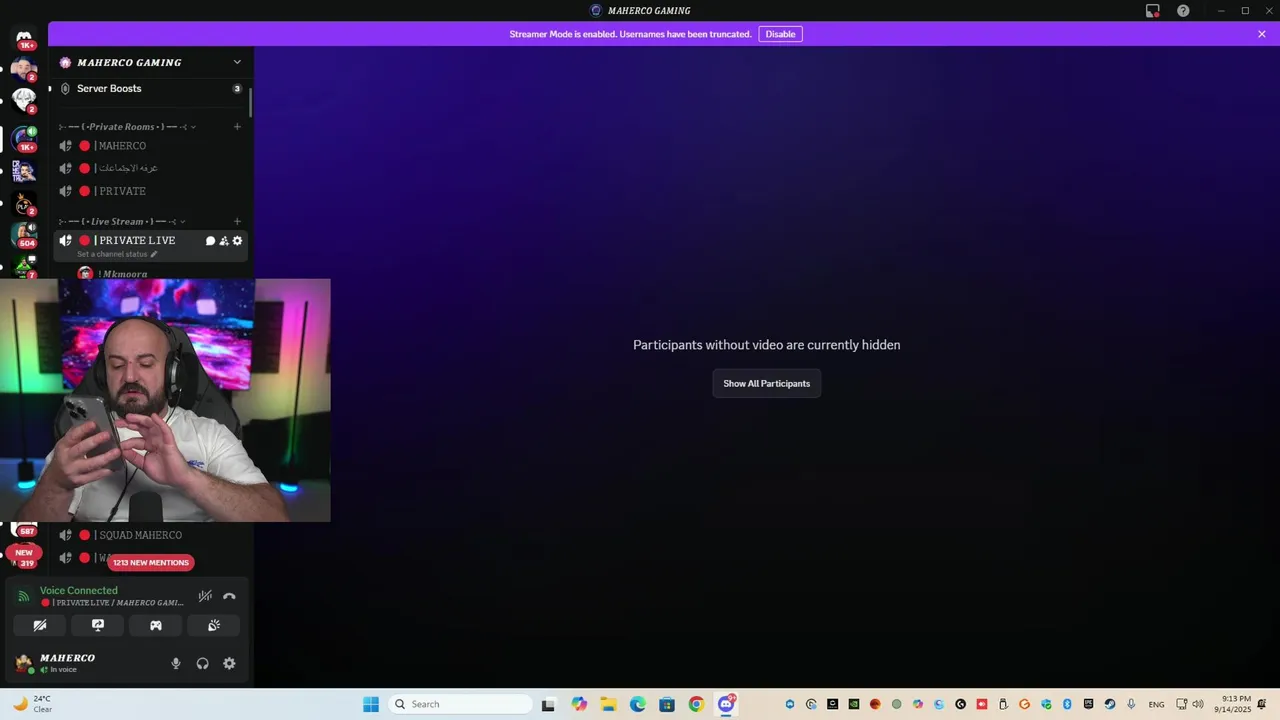The width and height of the screenshot is (1280, 720).
Task: Click the pencil to set channel status
Action: click(154, 254)
